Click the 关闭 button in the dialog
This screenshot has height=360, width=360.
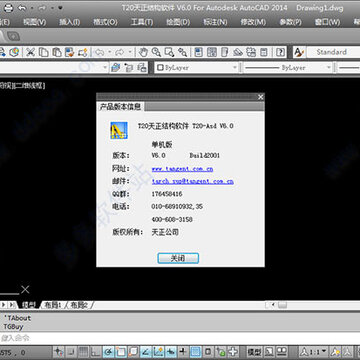[178, 258]
